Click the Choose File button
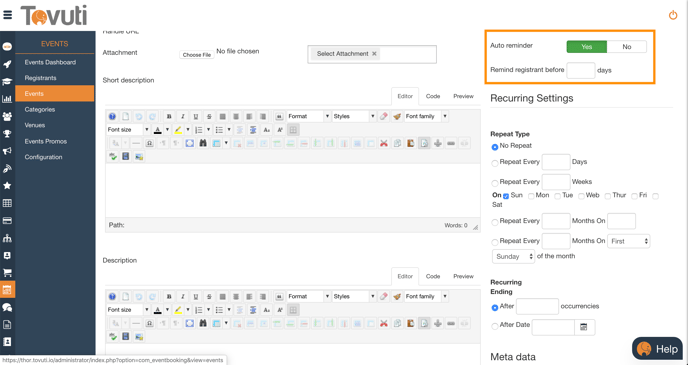This screenshot has width=688, height=365. pyautogui.click(x=197, y=55)
